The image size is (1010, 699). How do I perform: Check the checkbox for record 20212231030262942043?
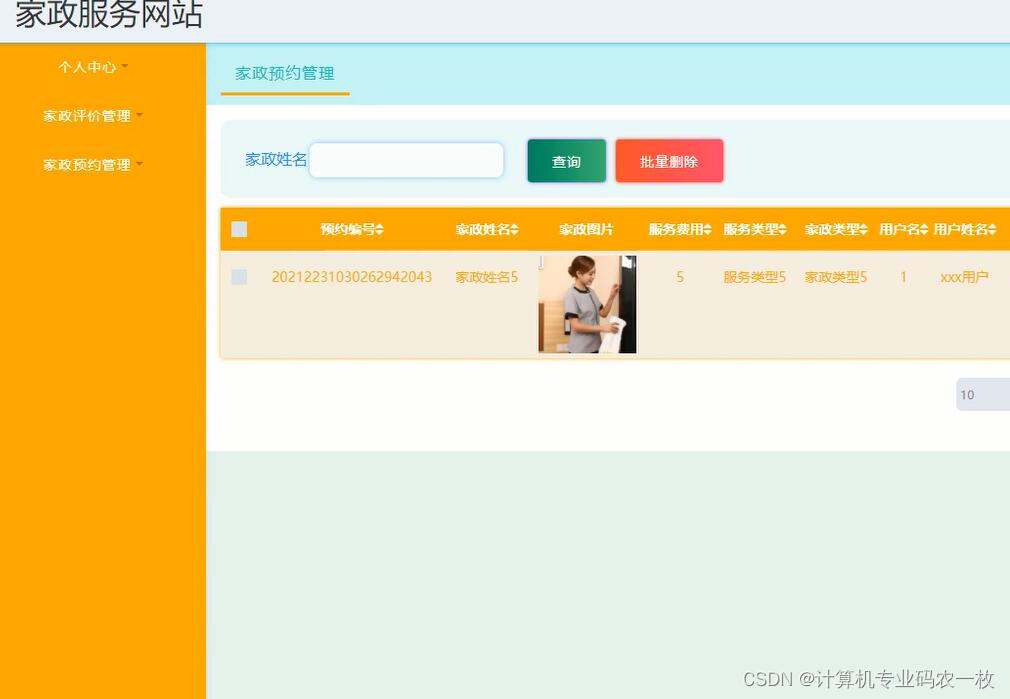[239, 277]
